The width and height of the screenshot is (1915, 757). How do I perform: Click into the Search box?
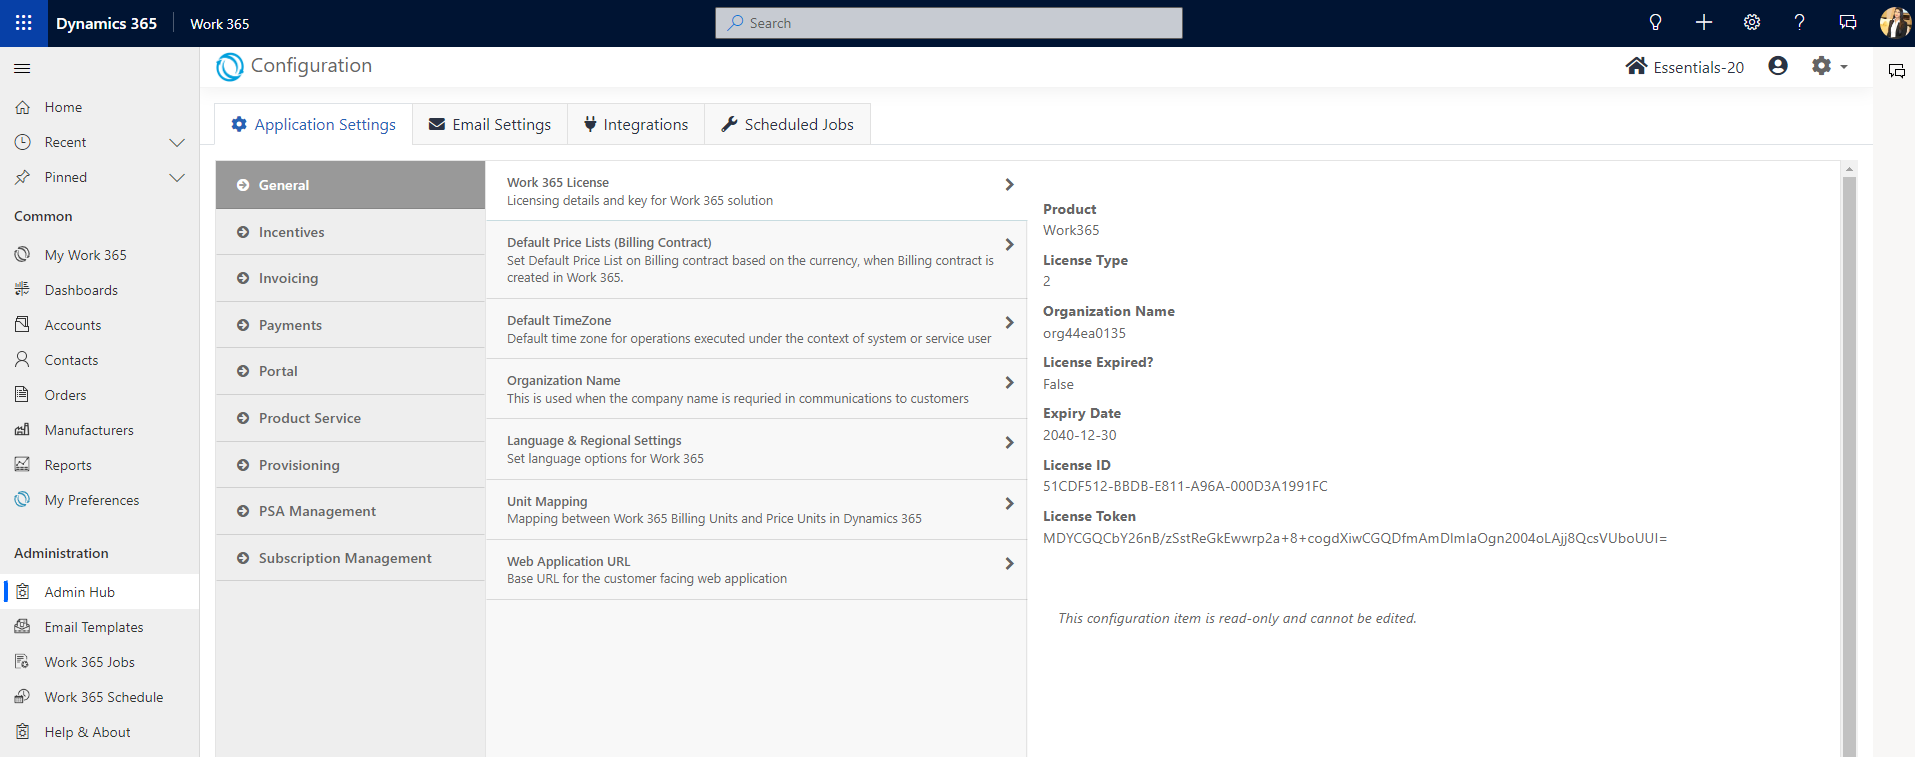pyautogui.click(x=949, y=23)
